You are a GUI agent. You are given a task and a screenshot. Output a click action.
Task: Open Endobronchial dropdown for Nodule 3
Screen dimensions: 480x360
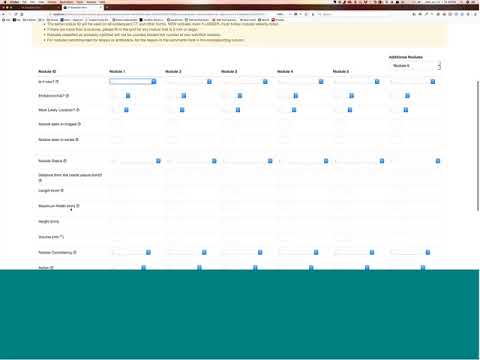point(232,96)
